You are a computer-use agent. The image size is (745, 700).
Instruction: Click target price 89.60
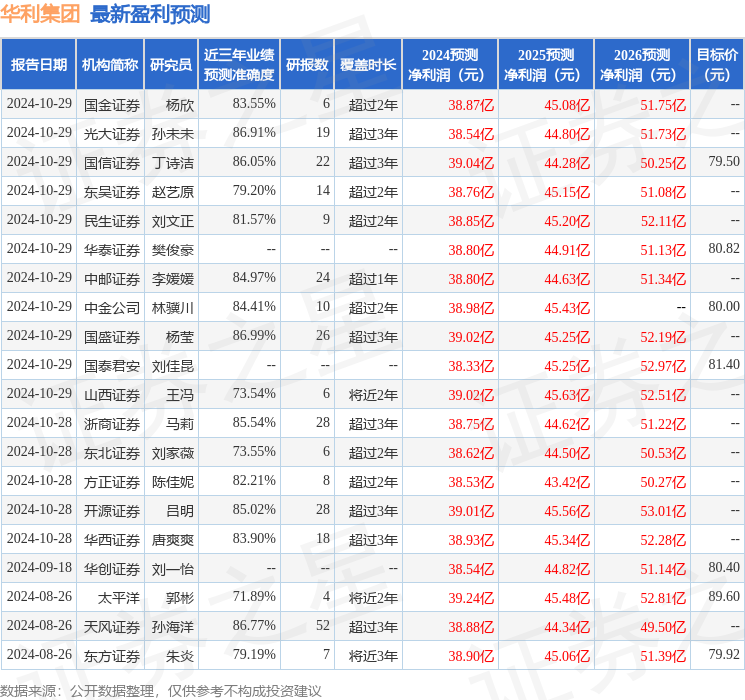point(724,596)
